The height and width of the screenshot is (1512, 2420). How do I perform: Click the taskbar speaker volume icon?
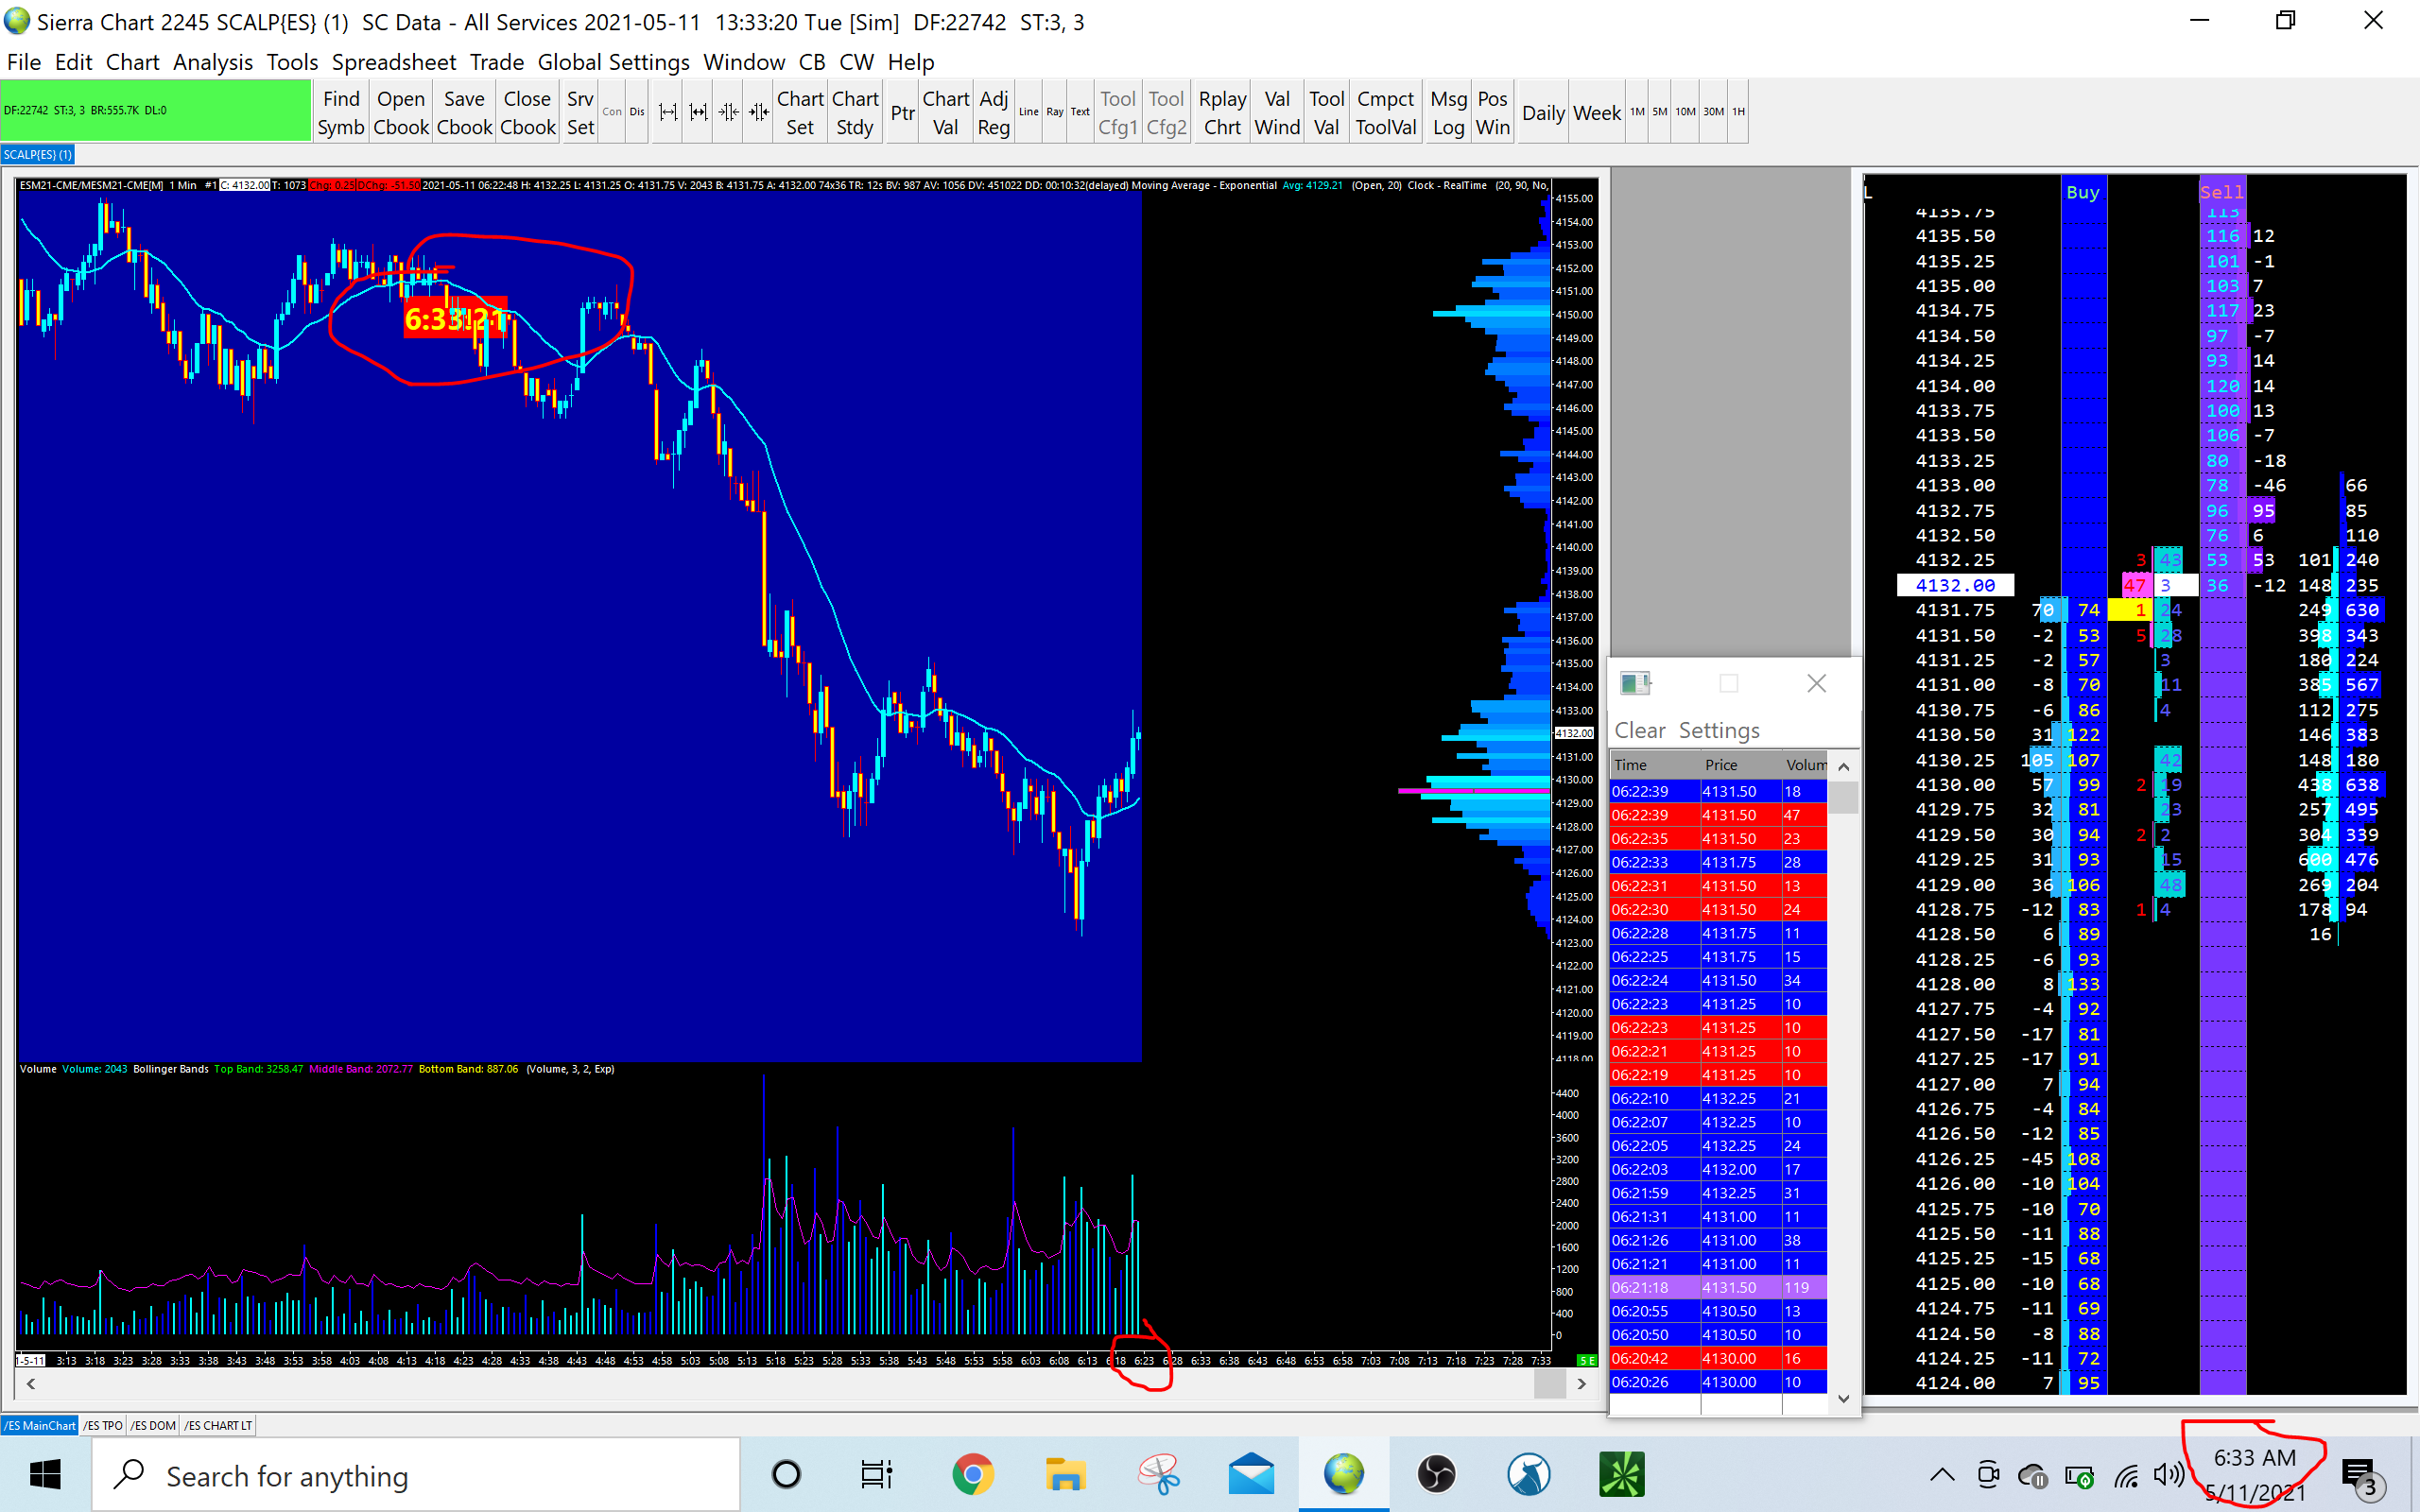[x=2168, y=1474]
